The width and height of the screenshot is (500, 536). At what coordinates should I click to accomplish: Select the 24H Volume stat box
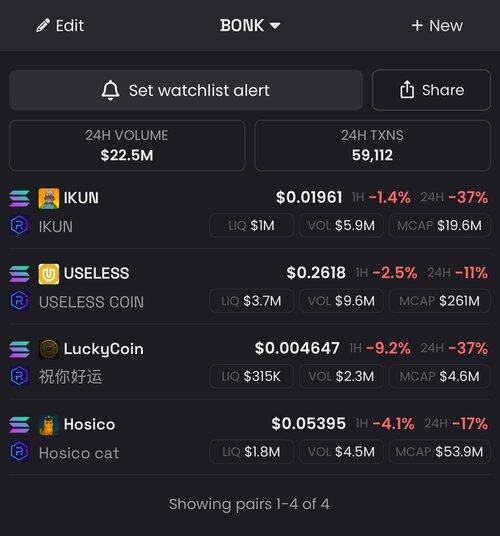(127, 145)
